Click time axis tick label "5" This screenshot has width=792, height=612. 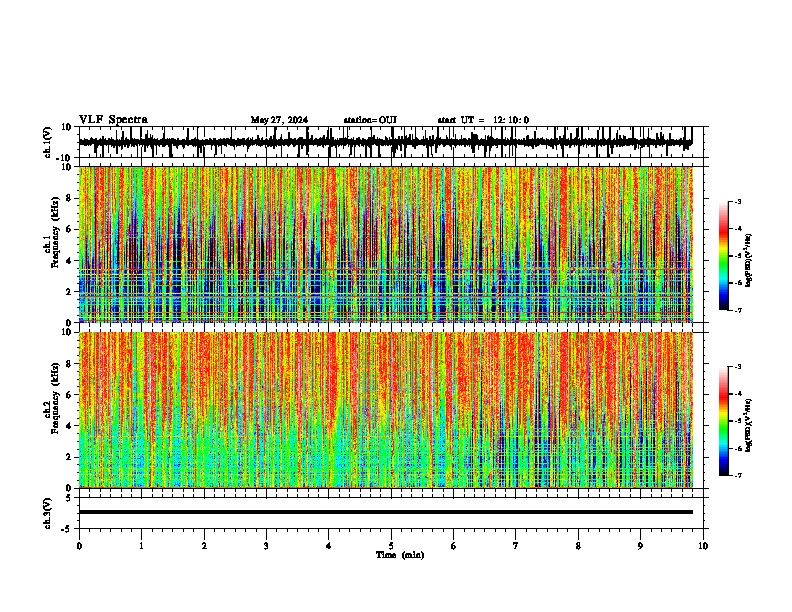tap(391, 546)
